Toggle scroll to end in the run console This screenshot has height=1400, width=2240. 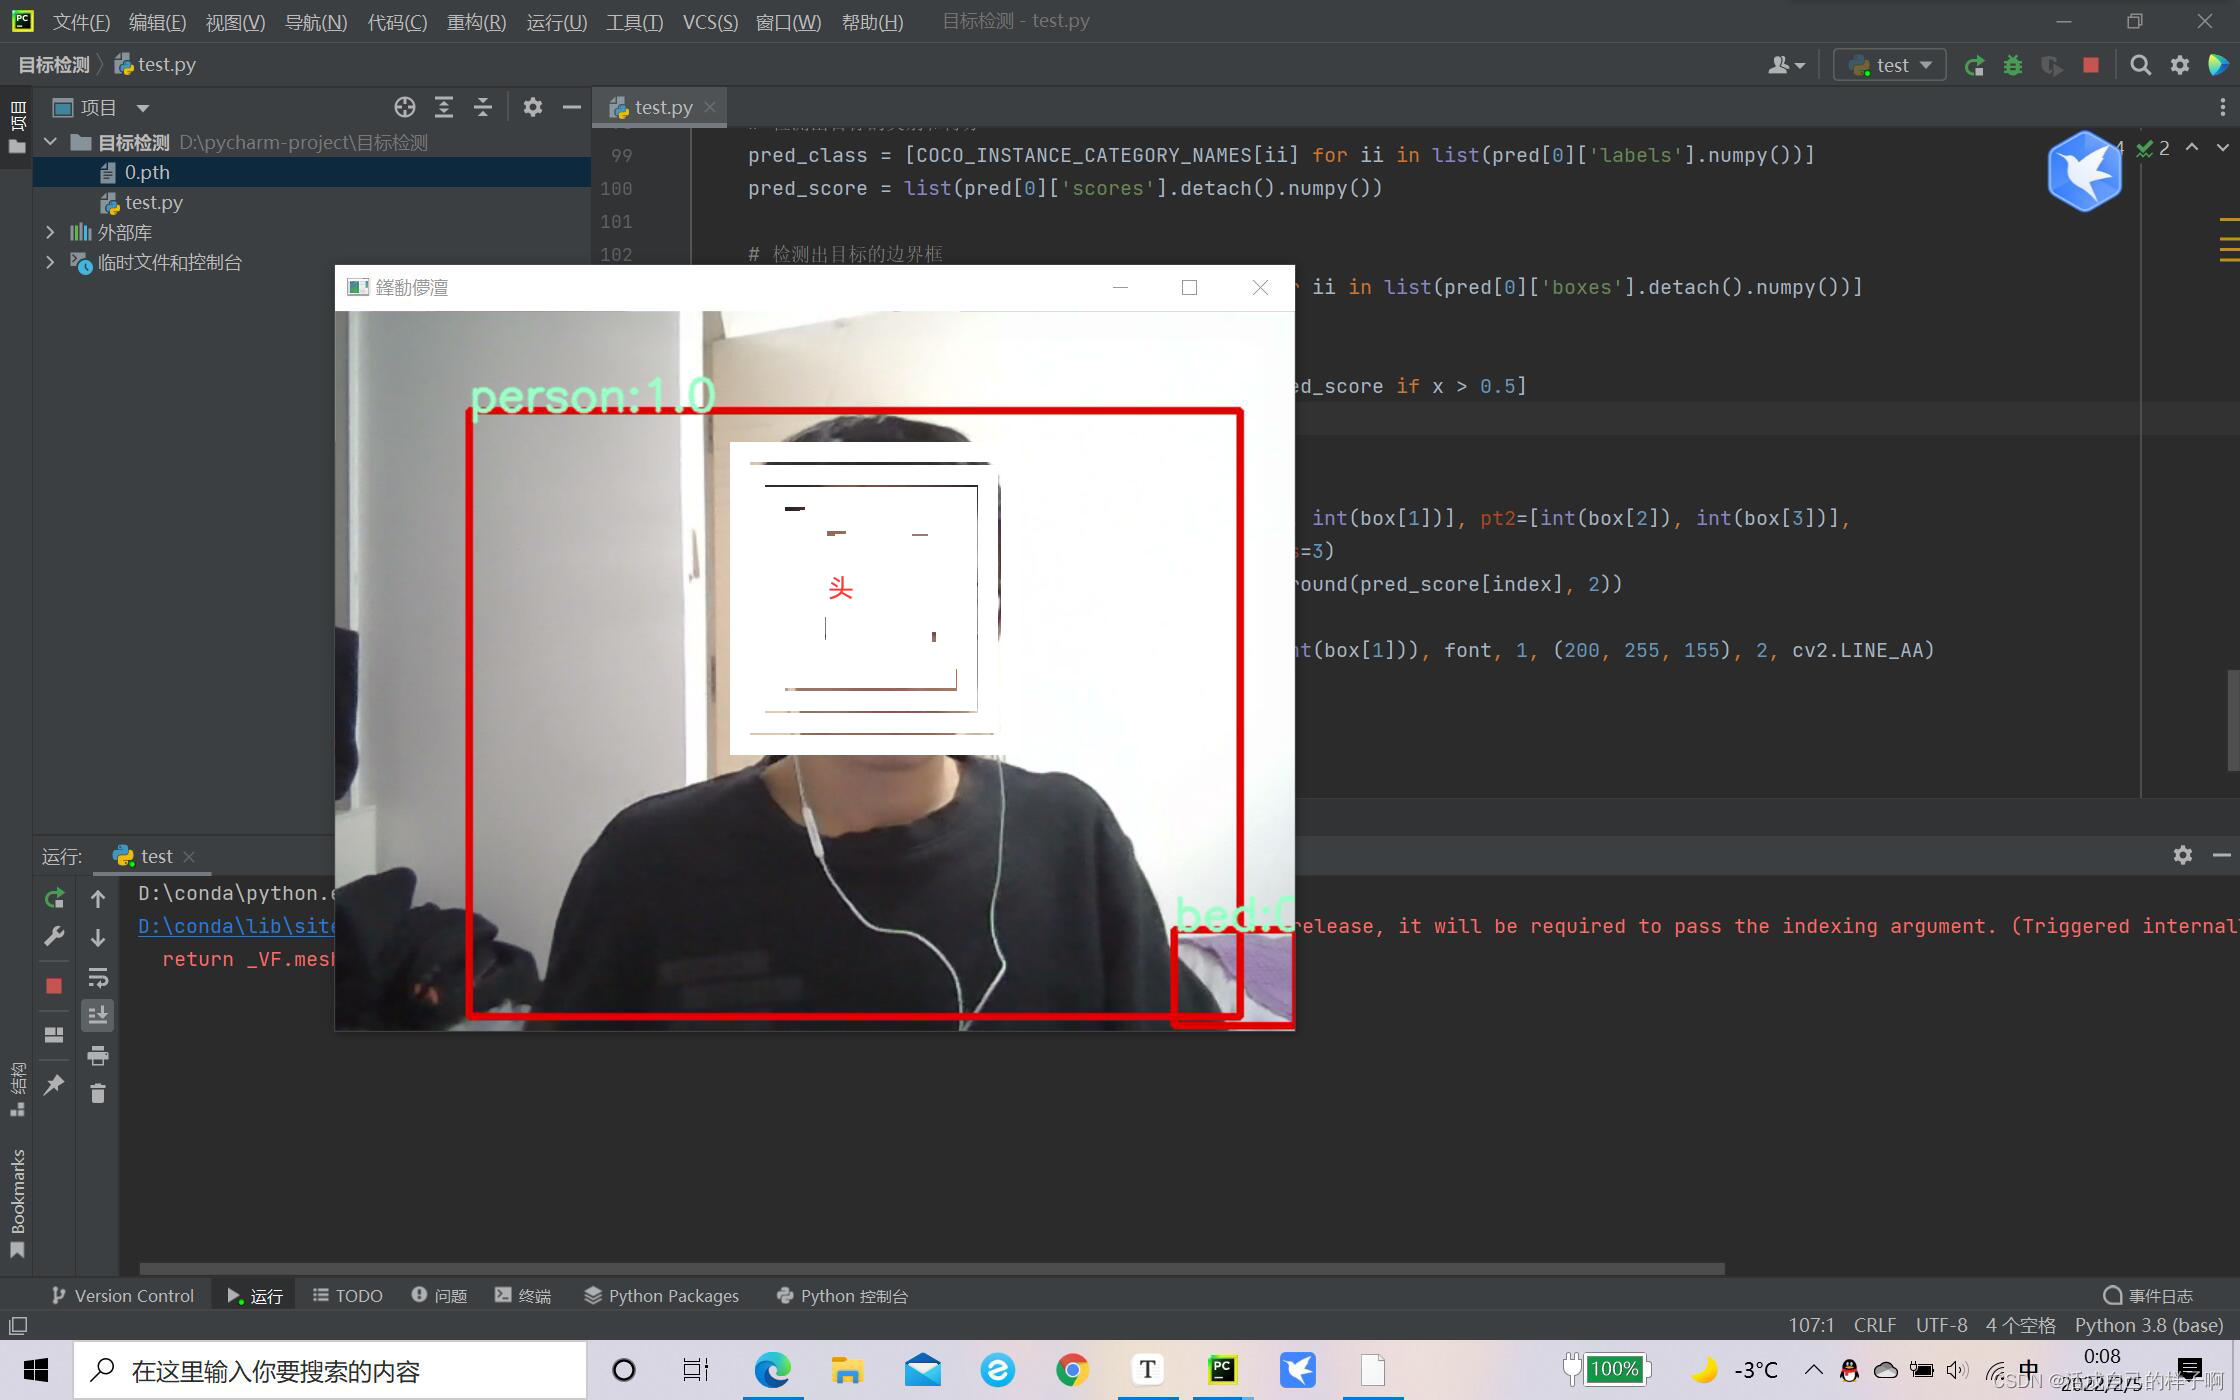(x=98, y=1016)
